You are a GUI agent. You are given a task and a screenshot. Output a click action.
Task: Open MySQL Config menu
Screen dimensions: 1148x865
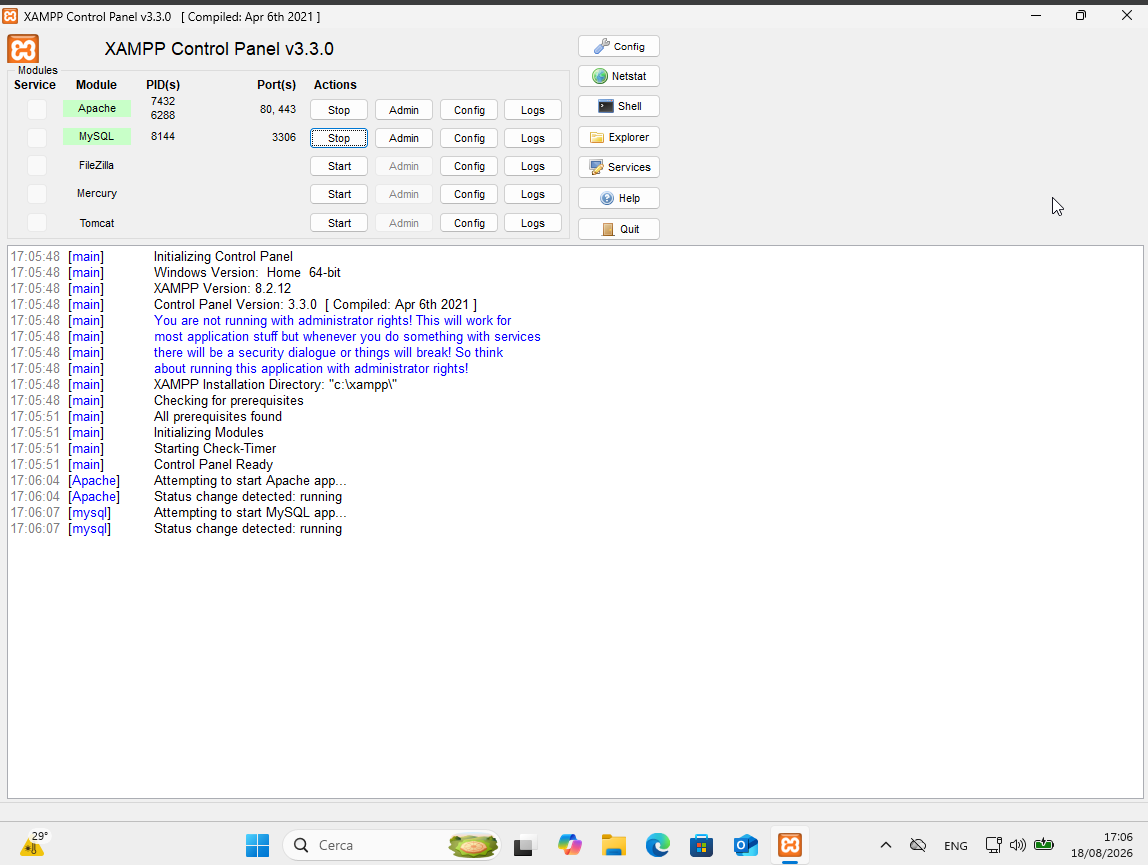[x=469, y=138]
